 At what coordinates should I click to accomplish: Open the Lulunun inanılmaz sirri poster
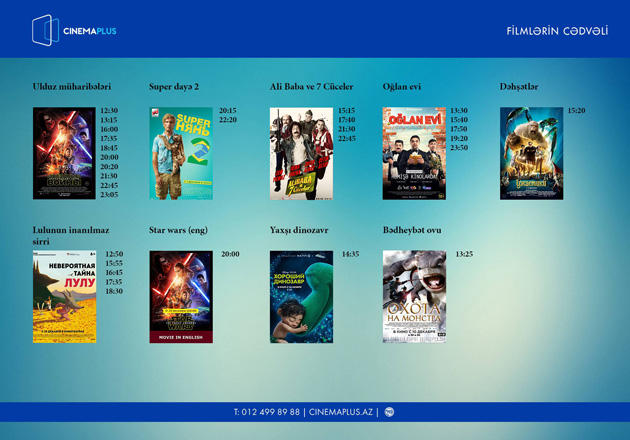[x=64, y=297]
